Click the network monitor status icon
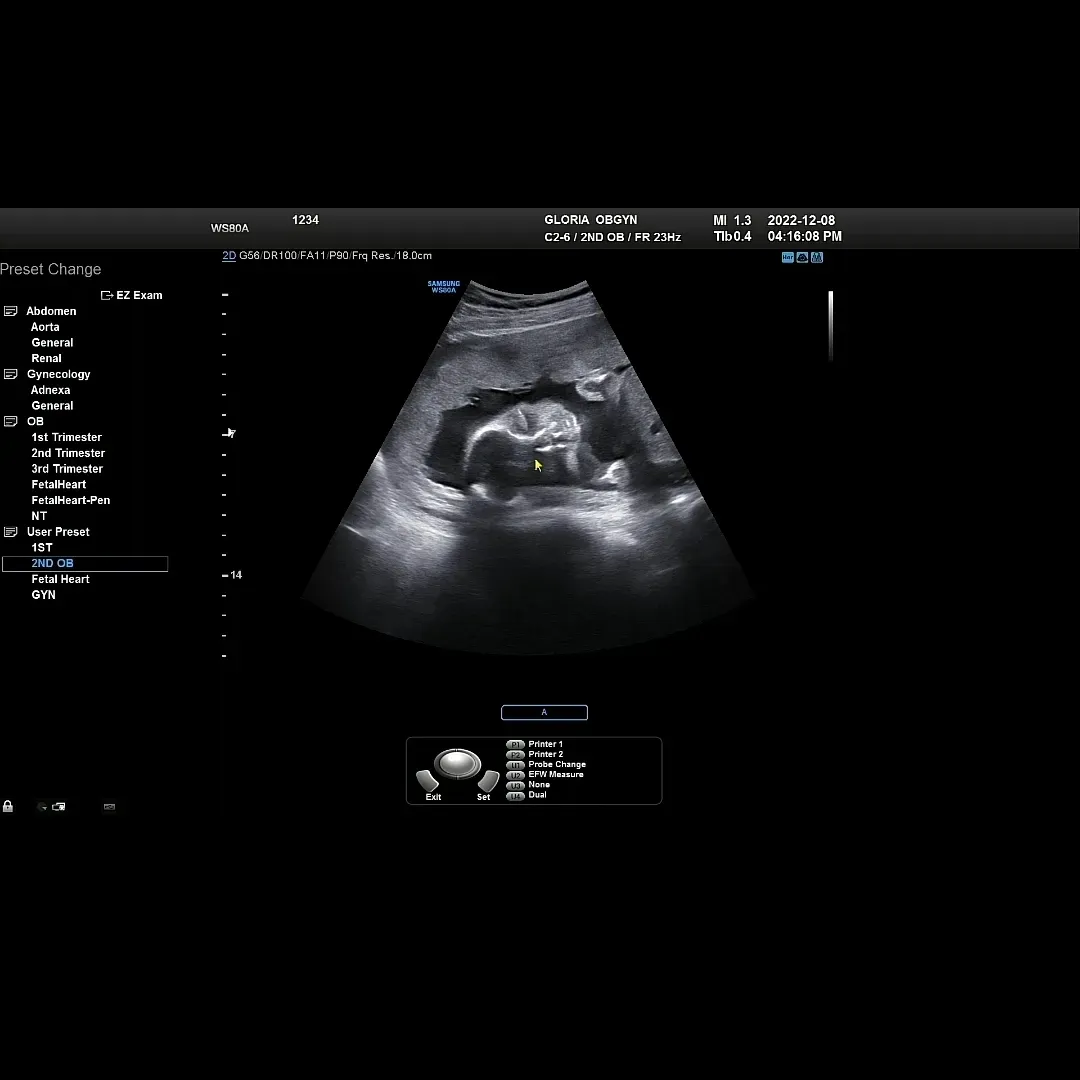This screenshot has height=1080, width=1080. tap(59, 807)
